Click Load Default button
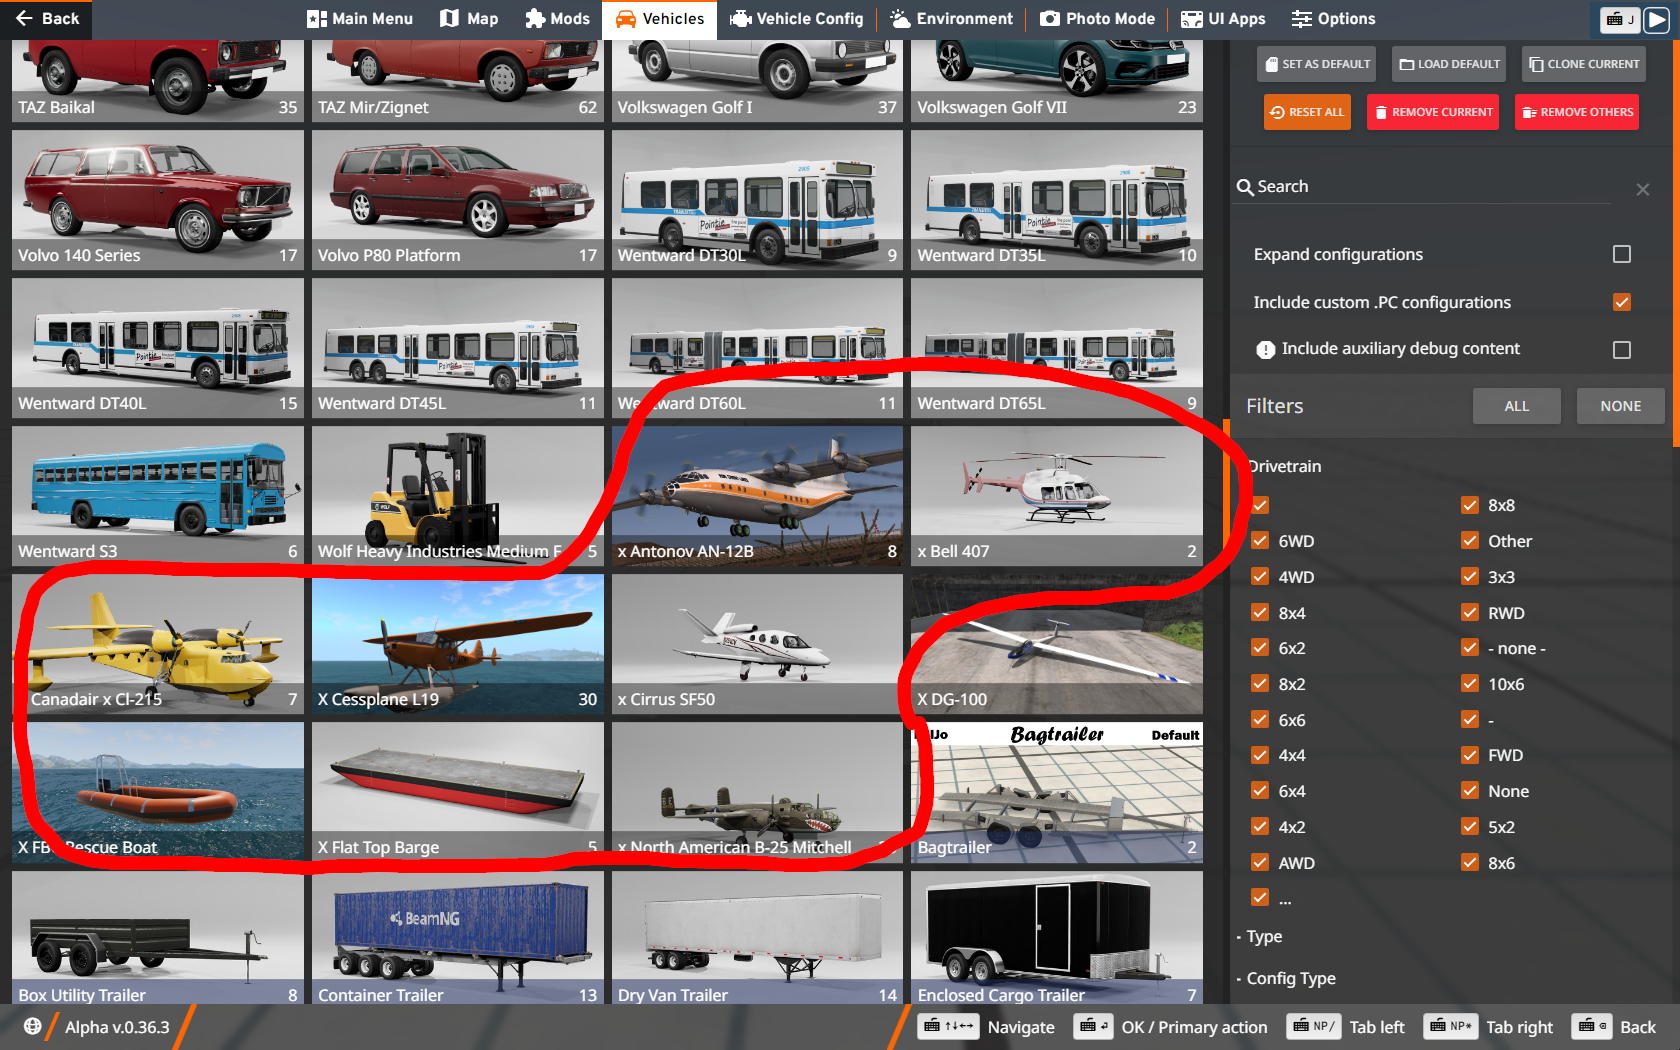 (x=1449, y=64)
